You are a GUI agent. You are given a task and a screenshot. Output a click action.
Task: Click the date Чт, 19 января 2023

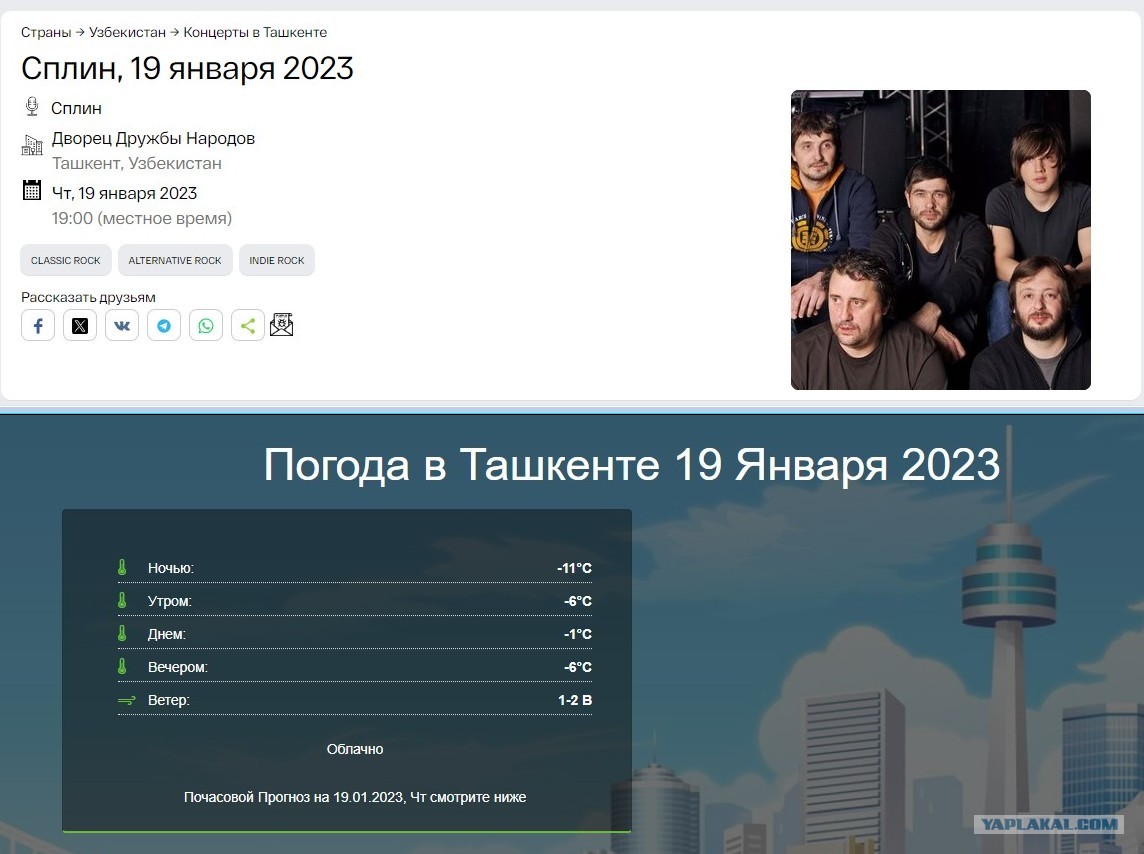(125, 193)
